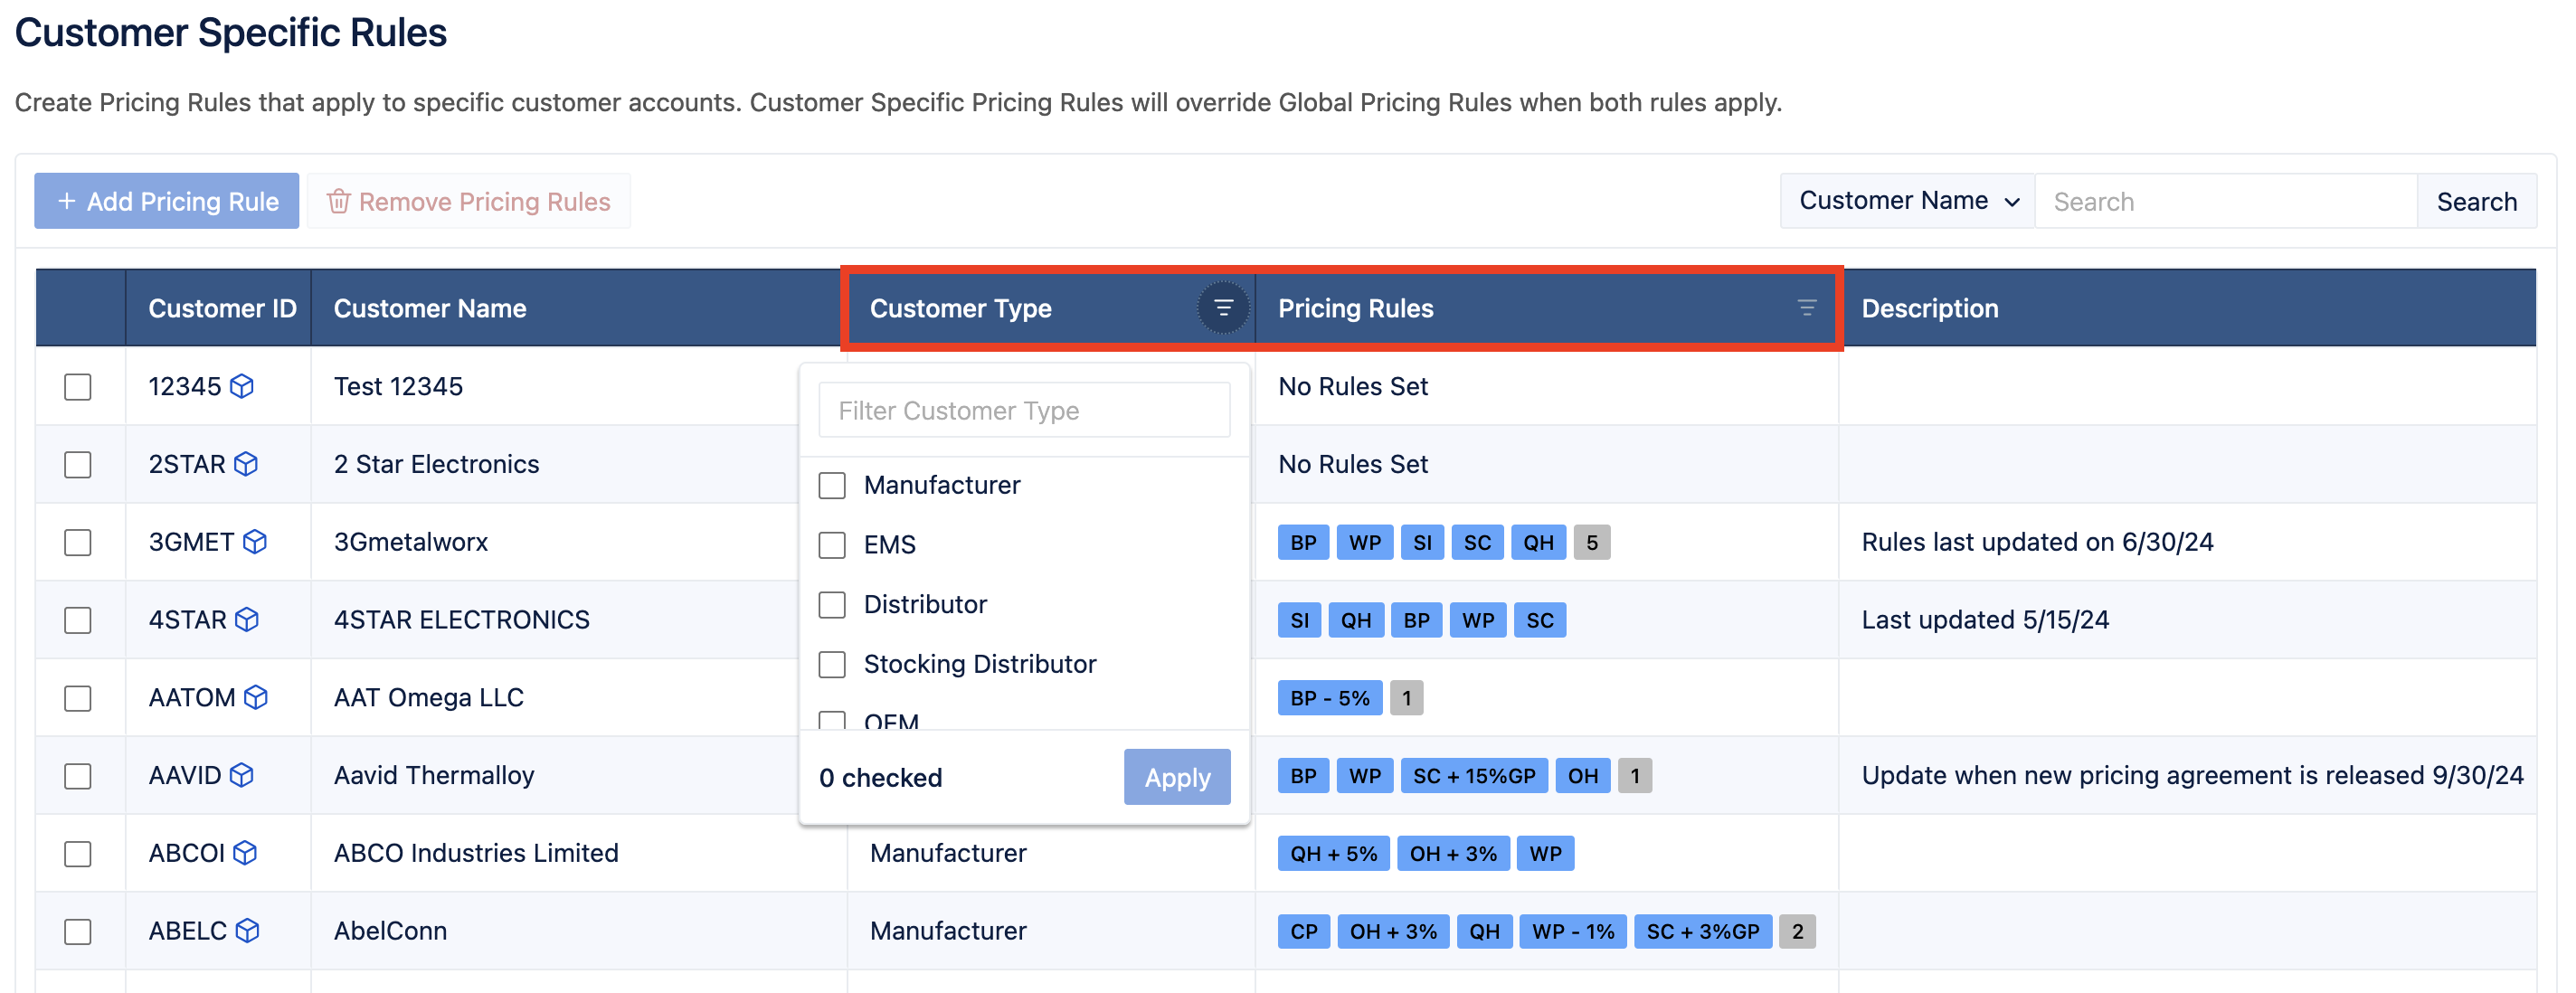Select the row checkbox for 3Gmetalworx
Image resolution: width=2576 pixels, height=993 pixels.
point(78,543)
